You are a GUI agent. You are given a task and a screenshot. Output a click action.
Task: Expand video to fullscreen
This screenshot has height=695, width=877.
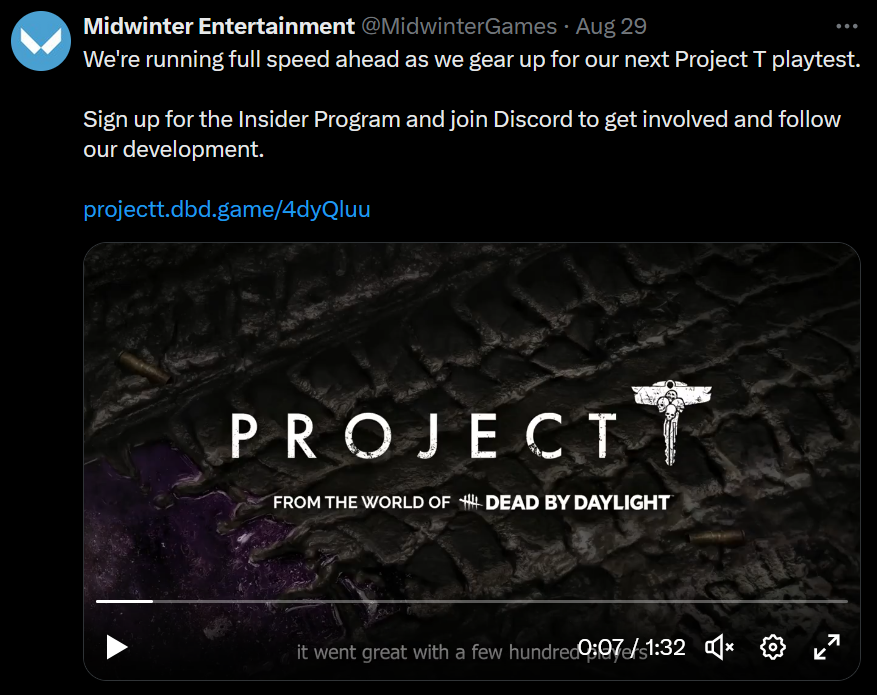[x=827, y=647]
